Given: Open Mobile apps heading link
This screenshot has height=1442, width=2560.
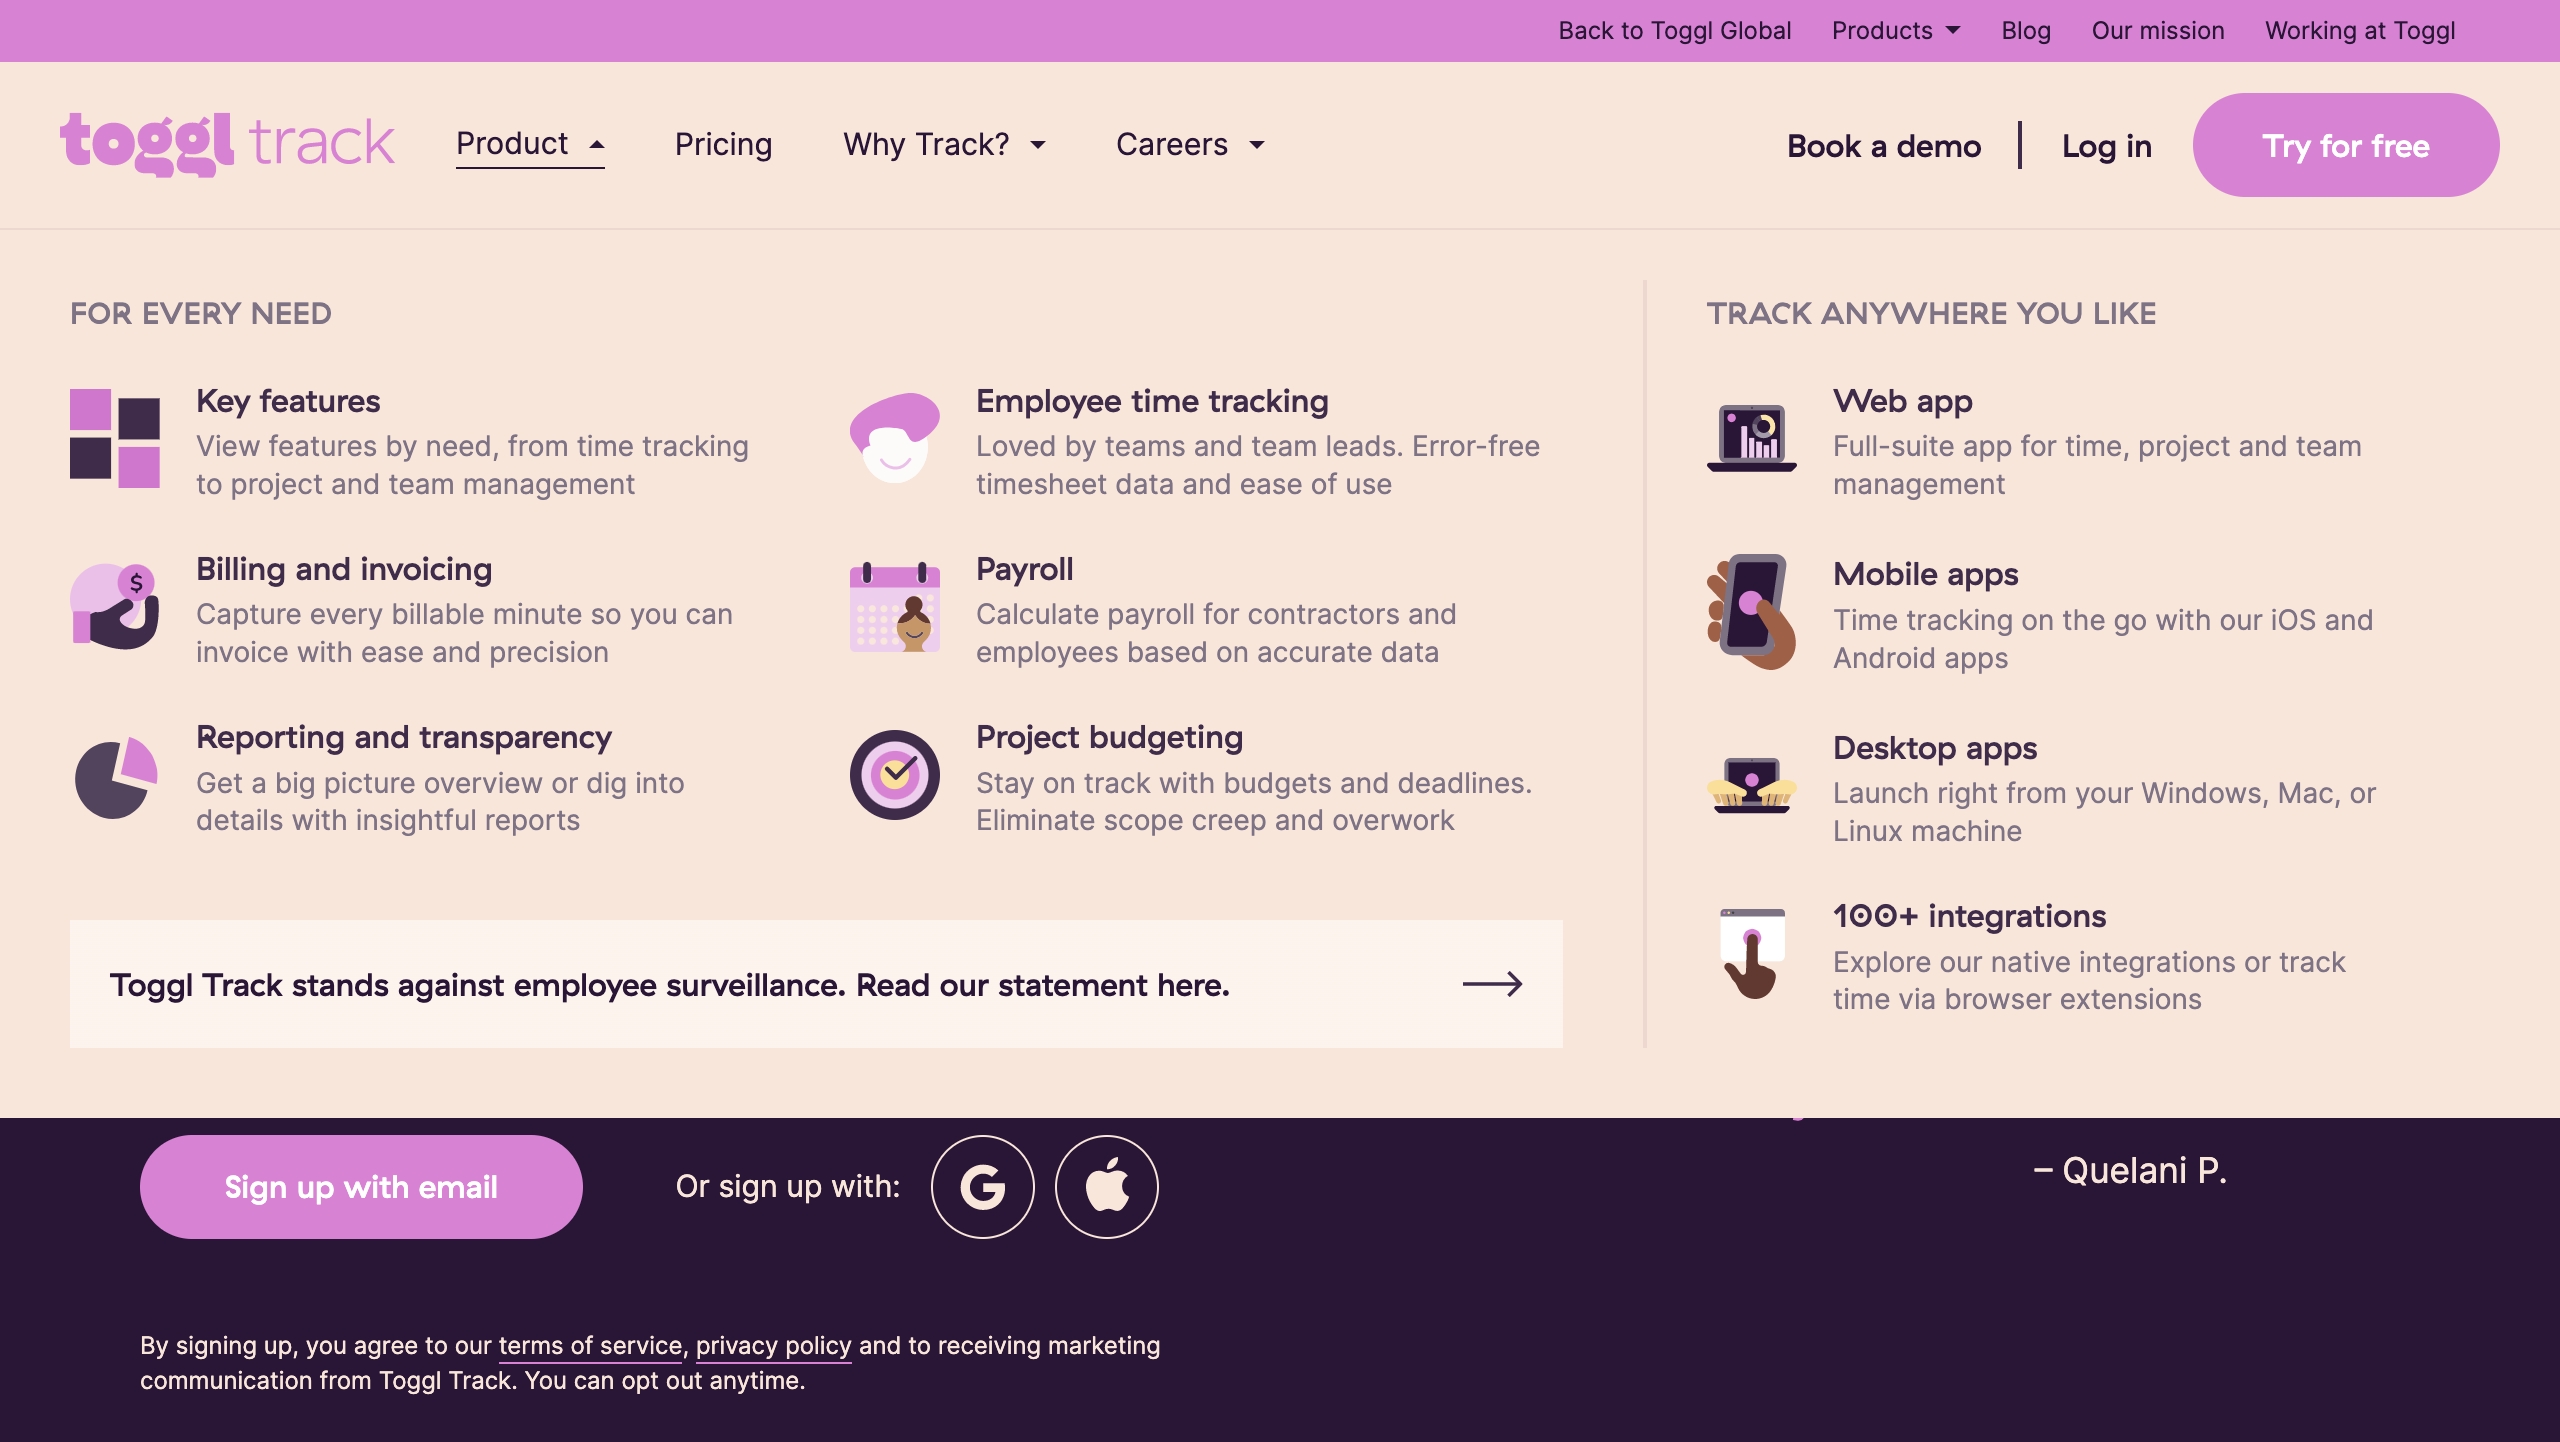Looking at the screenshot, I should (x=1926, y=574).
